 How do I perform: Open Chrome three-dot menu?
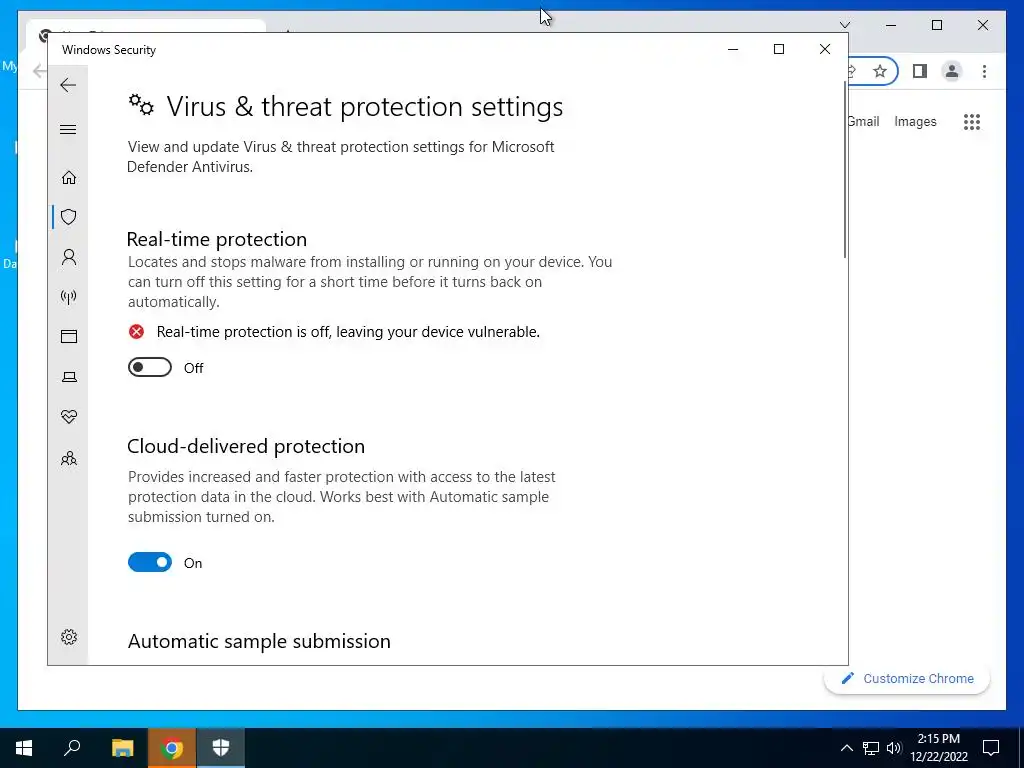(984, 71)
